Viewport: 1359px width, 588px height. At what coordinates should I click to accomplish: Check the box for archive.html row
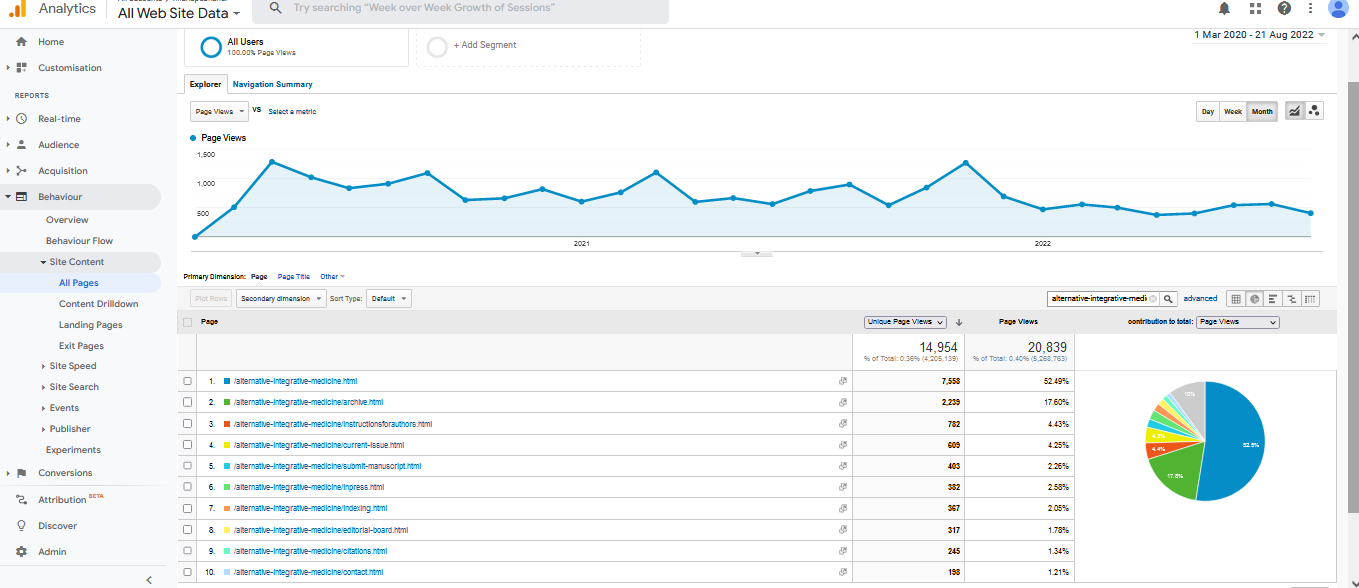188,402
